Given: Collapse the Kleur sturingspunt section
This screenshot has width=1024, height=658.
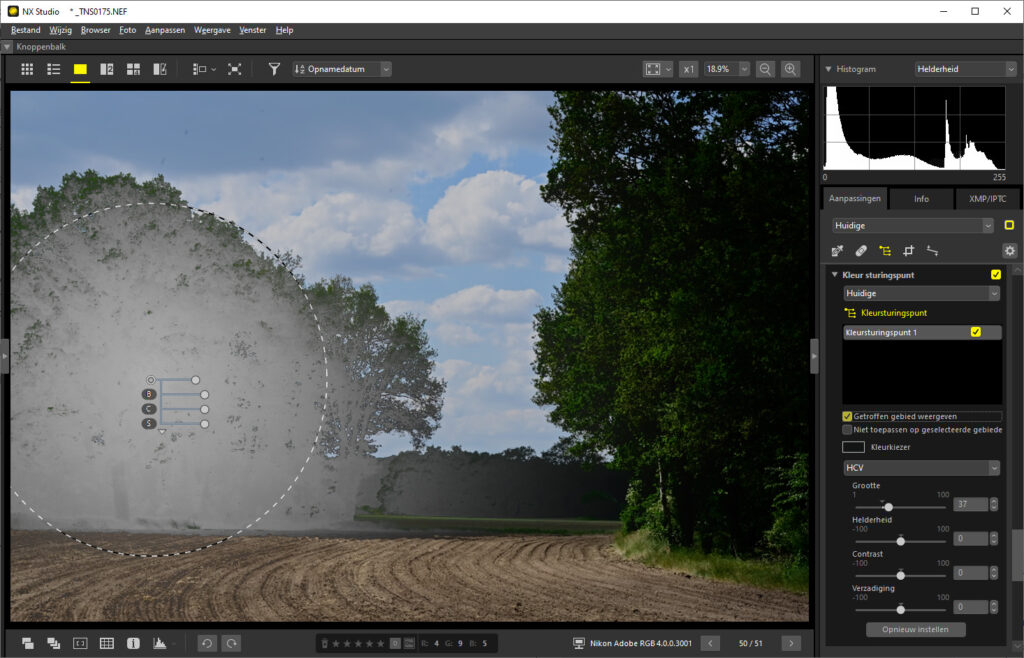Looking at the screenshot, I should pyautogui.click(x=835, y=275).
